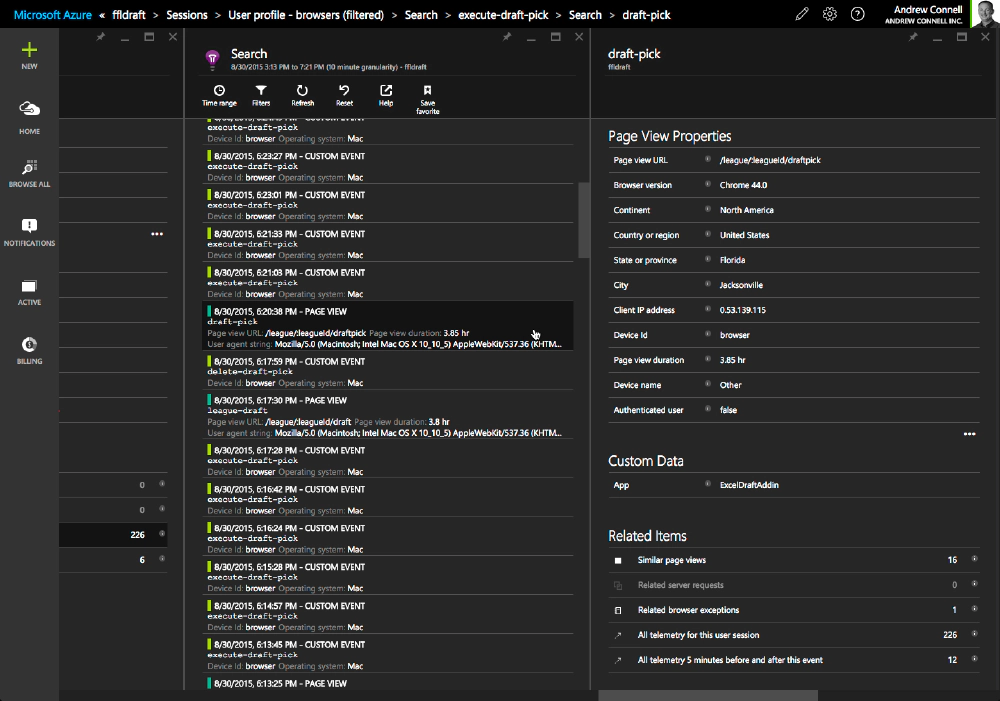Open All telemetry for this user session

[794, 635]
